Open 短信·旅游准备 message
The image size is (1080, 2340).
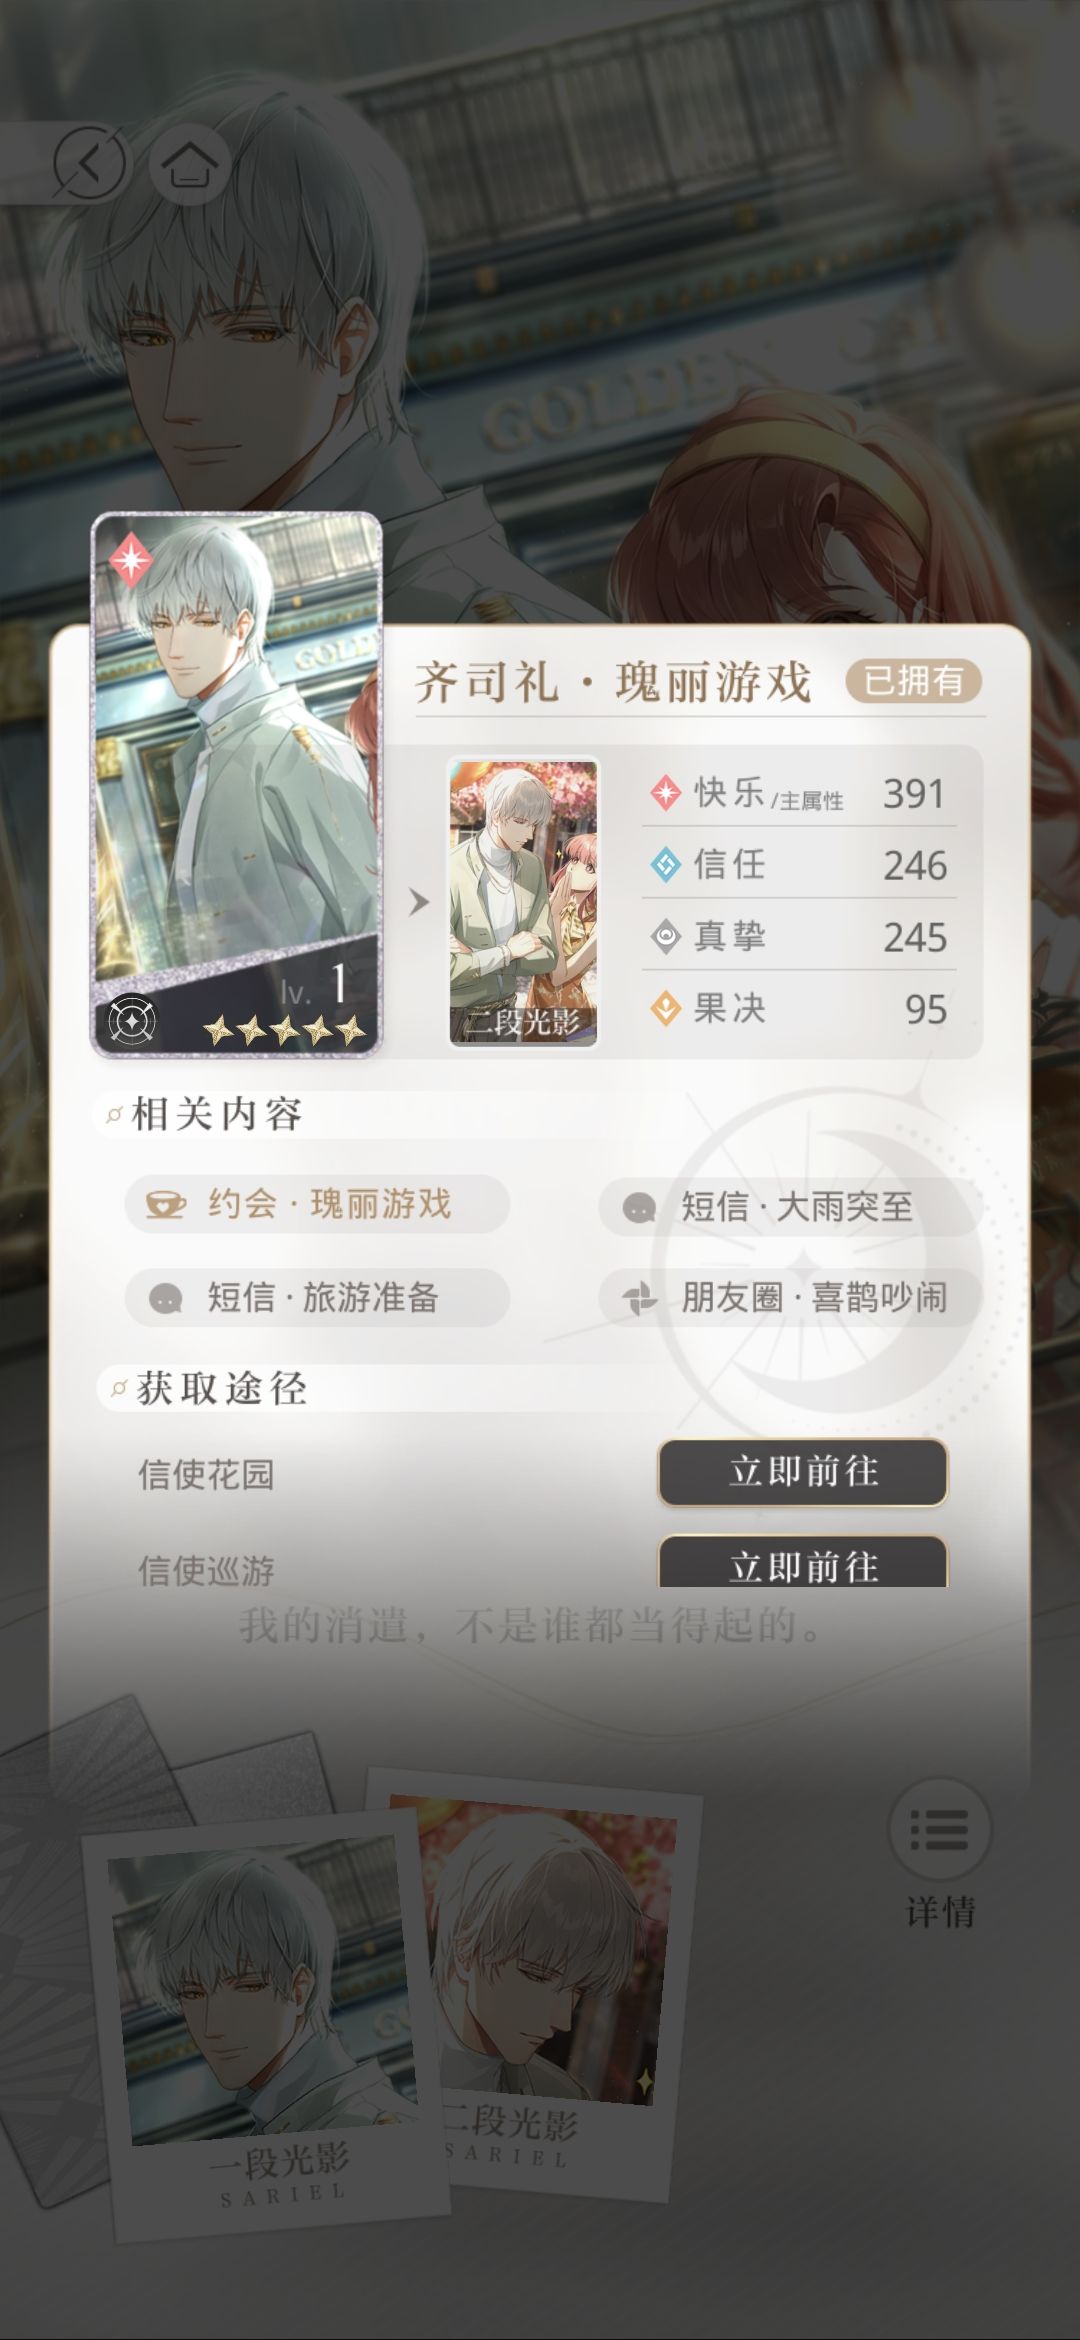pos(317,1298)
